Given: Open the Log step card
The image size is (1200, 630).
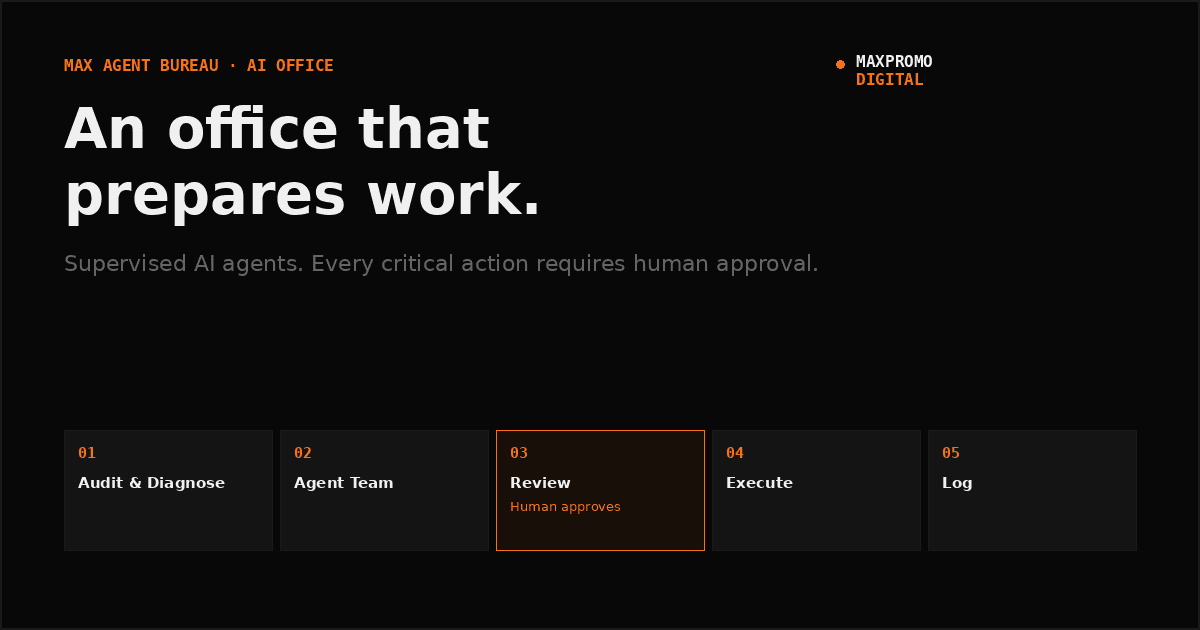Looking at the screenshot, I should pos(1032,490).
